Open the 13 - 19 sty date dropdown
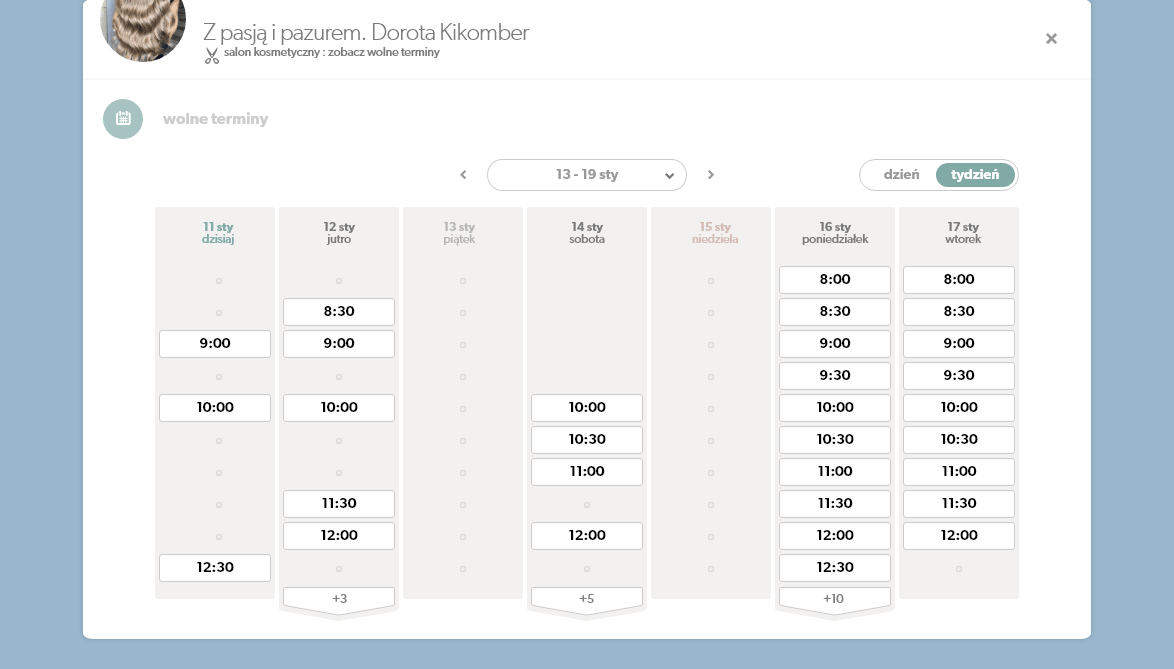1174x669 pixels. (587, 175)
